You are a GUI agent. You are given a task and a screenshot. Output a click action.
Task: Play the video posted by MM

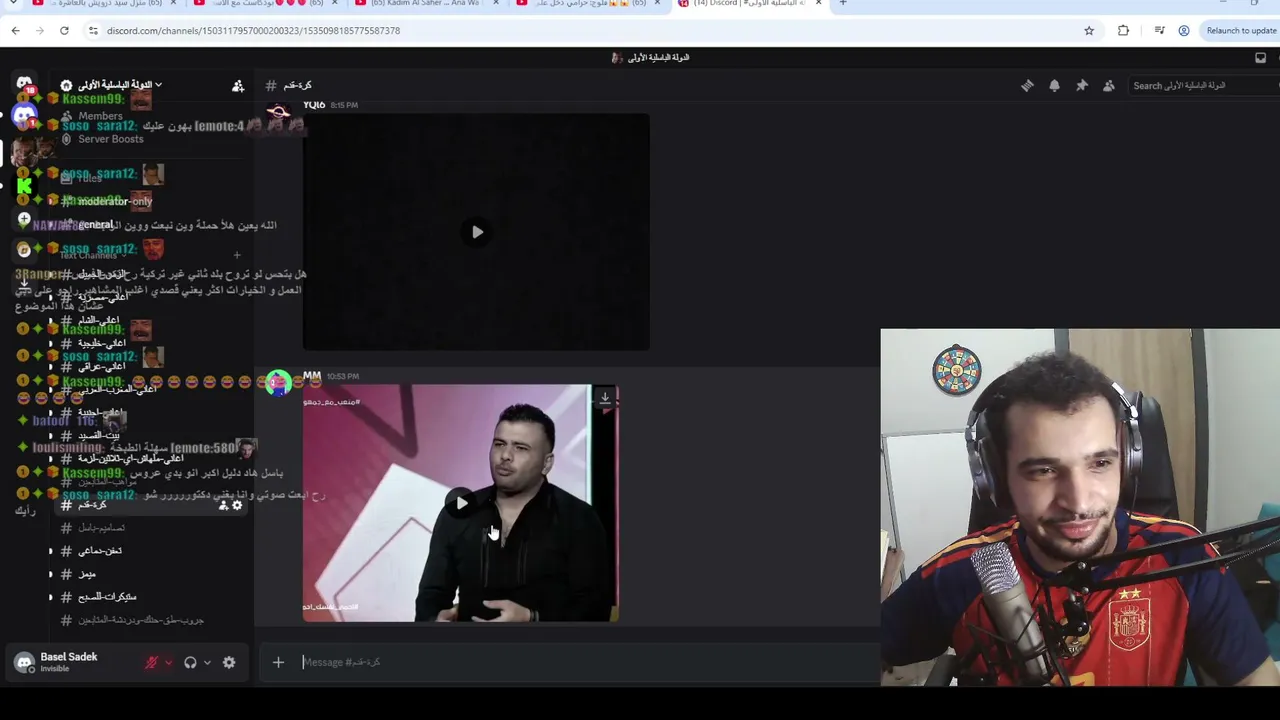(460, 503)
